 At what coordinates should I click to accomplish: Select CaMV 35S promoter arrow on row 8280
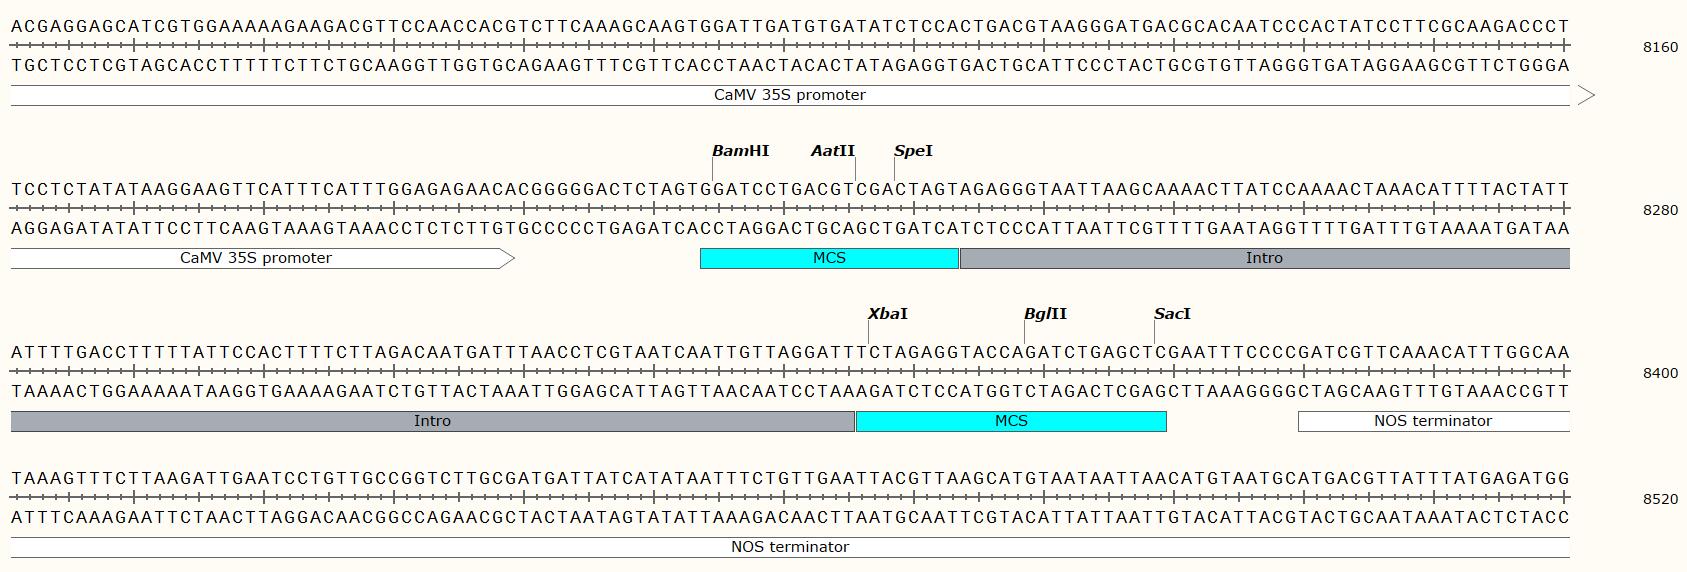pyautogui.click(x=256, y=258)
